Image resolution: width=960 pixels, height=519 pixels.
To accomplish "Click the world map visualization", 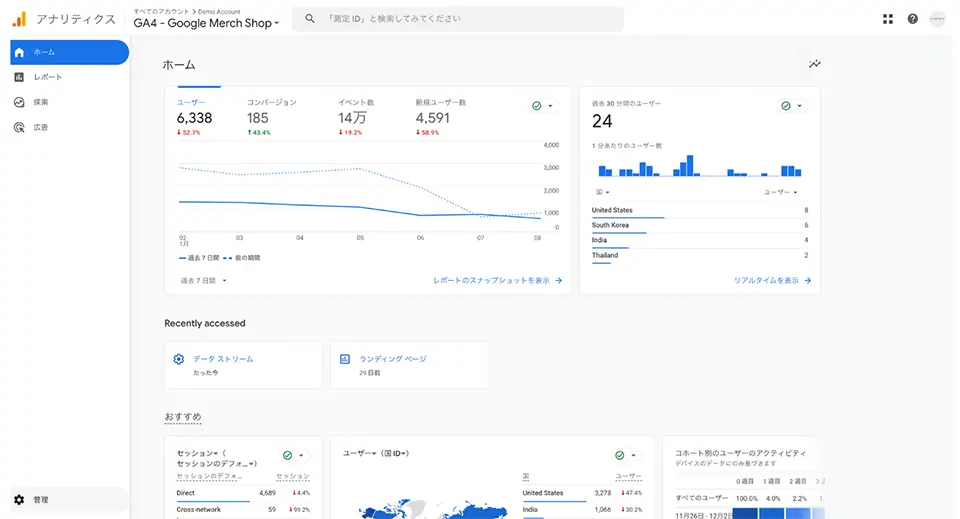I will (x=432, y=509).
